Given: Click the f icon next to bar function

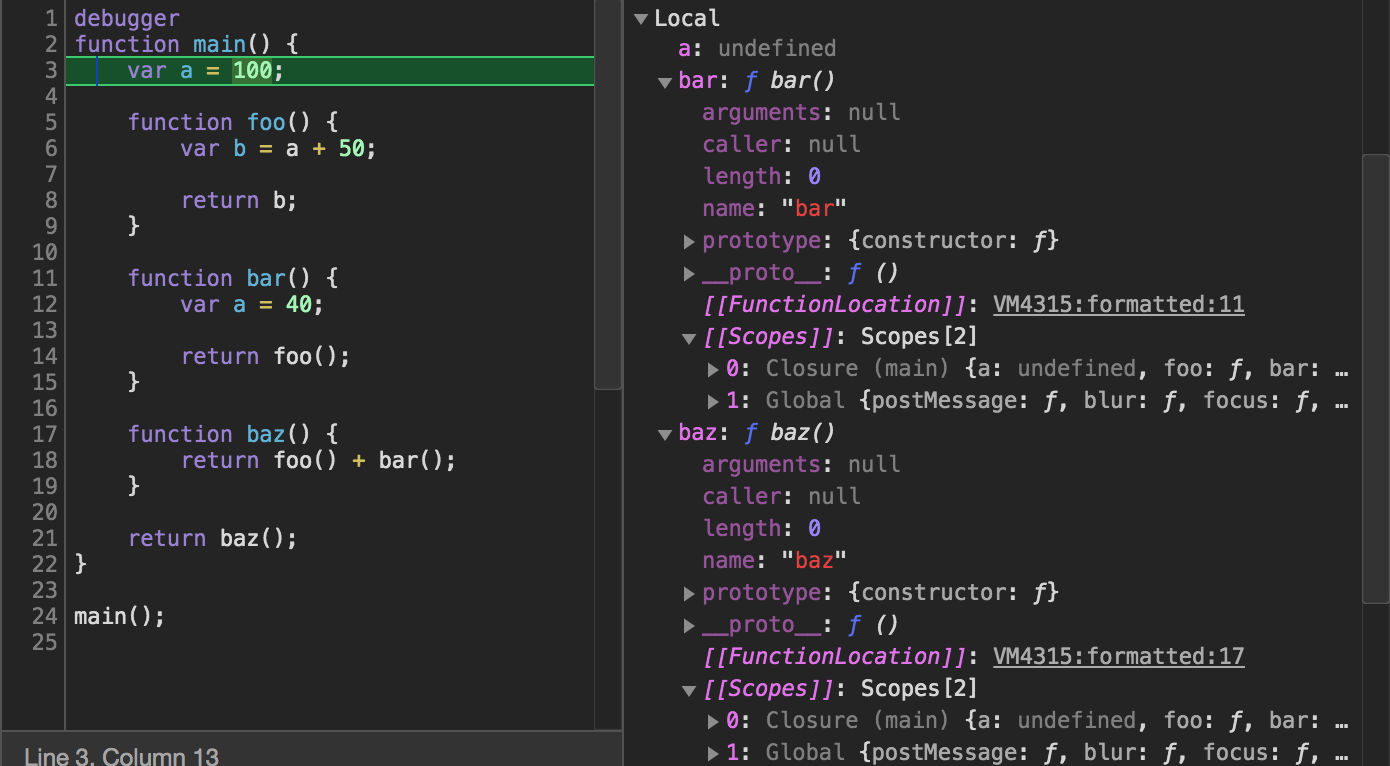Looking at the screenshot, I should [x=752, y=80].
